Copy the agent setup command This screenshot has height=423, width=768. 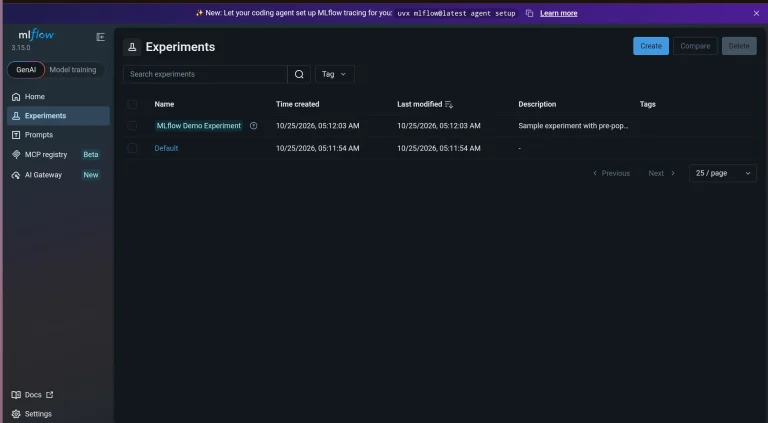(529, 13)
